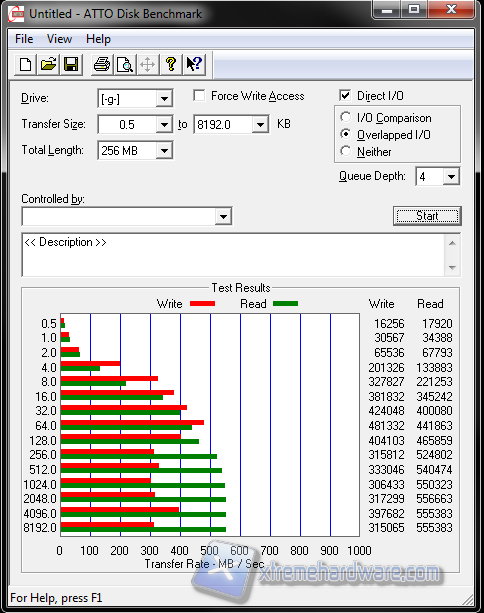Activate the context help arrow icon
Image resolution: width=484 pixels, height=613 pixels.
click(194, 64)
